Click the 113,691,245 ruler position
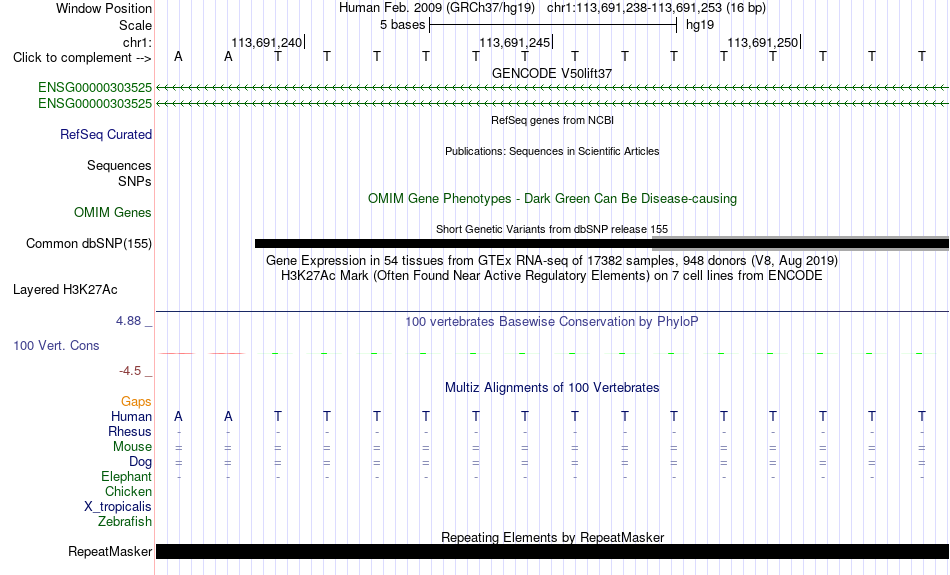Image resolution: width=950 pixels, height=575 pixels. tap(515, 42)
